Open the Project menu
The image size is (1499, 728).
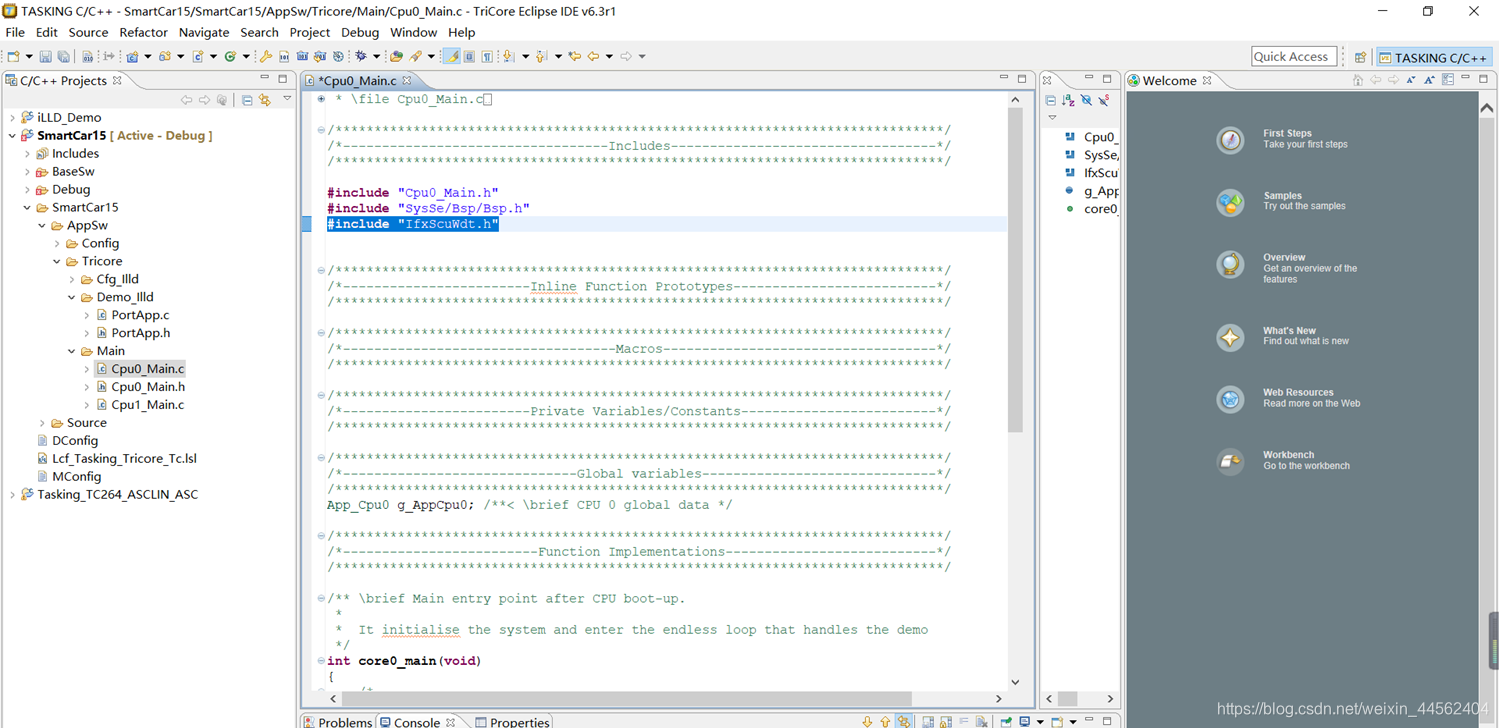coord(309,33)
